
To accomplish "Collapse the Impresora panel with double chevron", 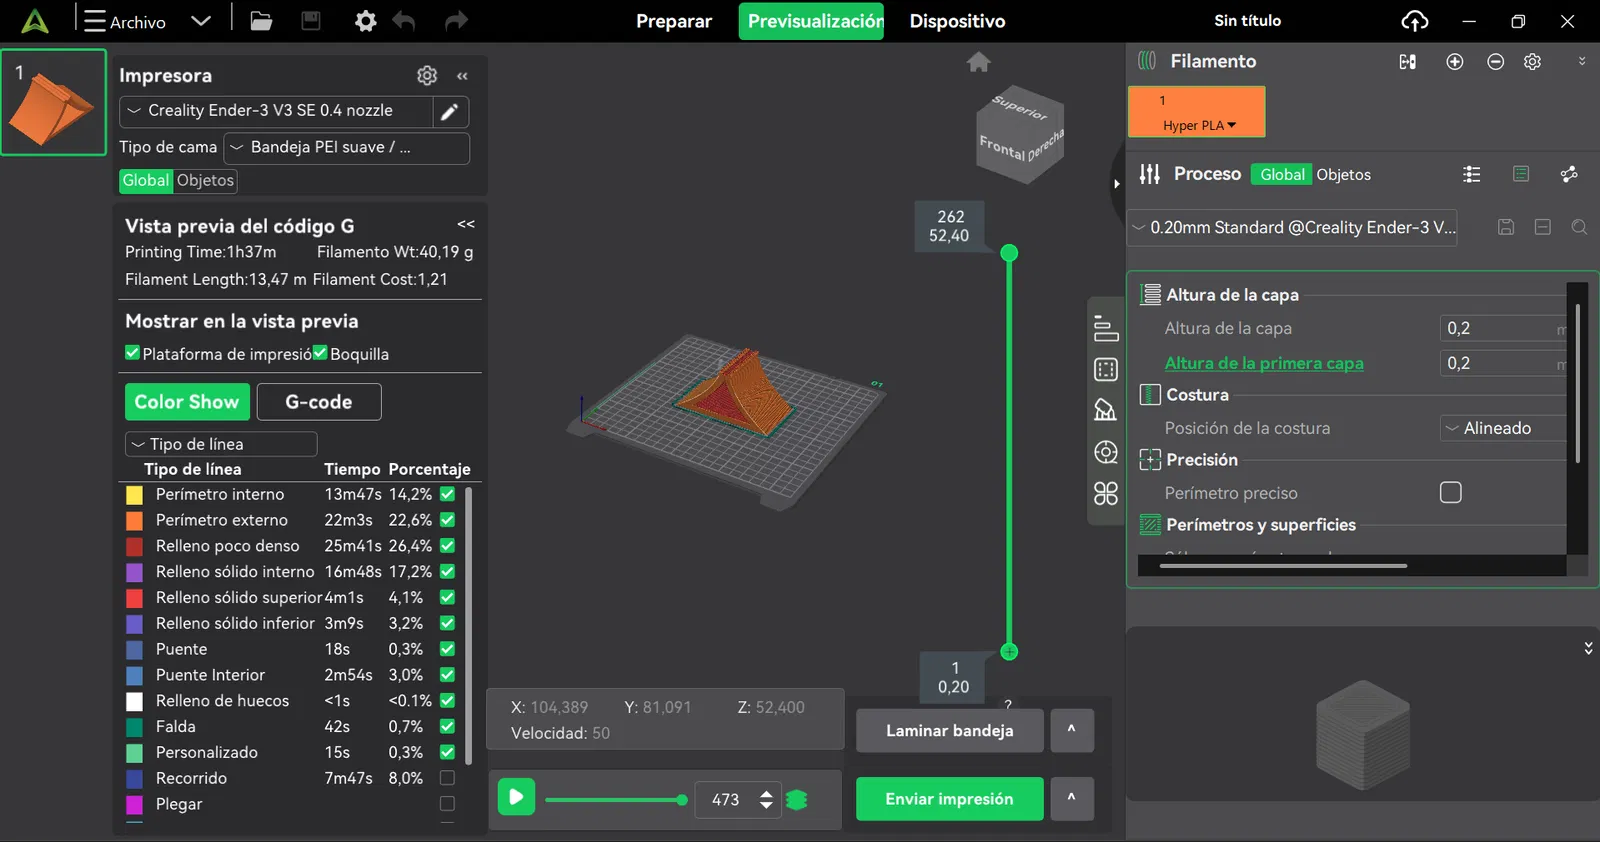I will point(462,76).
